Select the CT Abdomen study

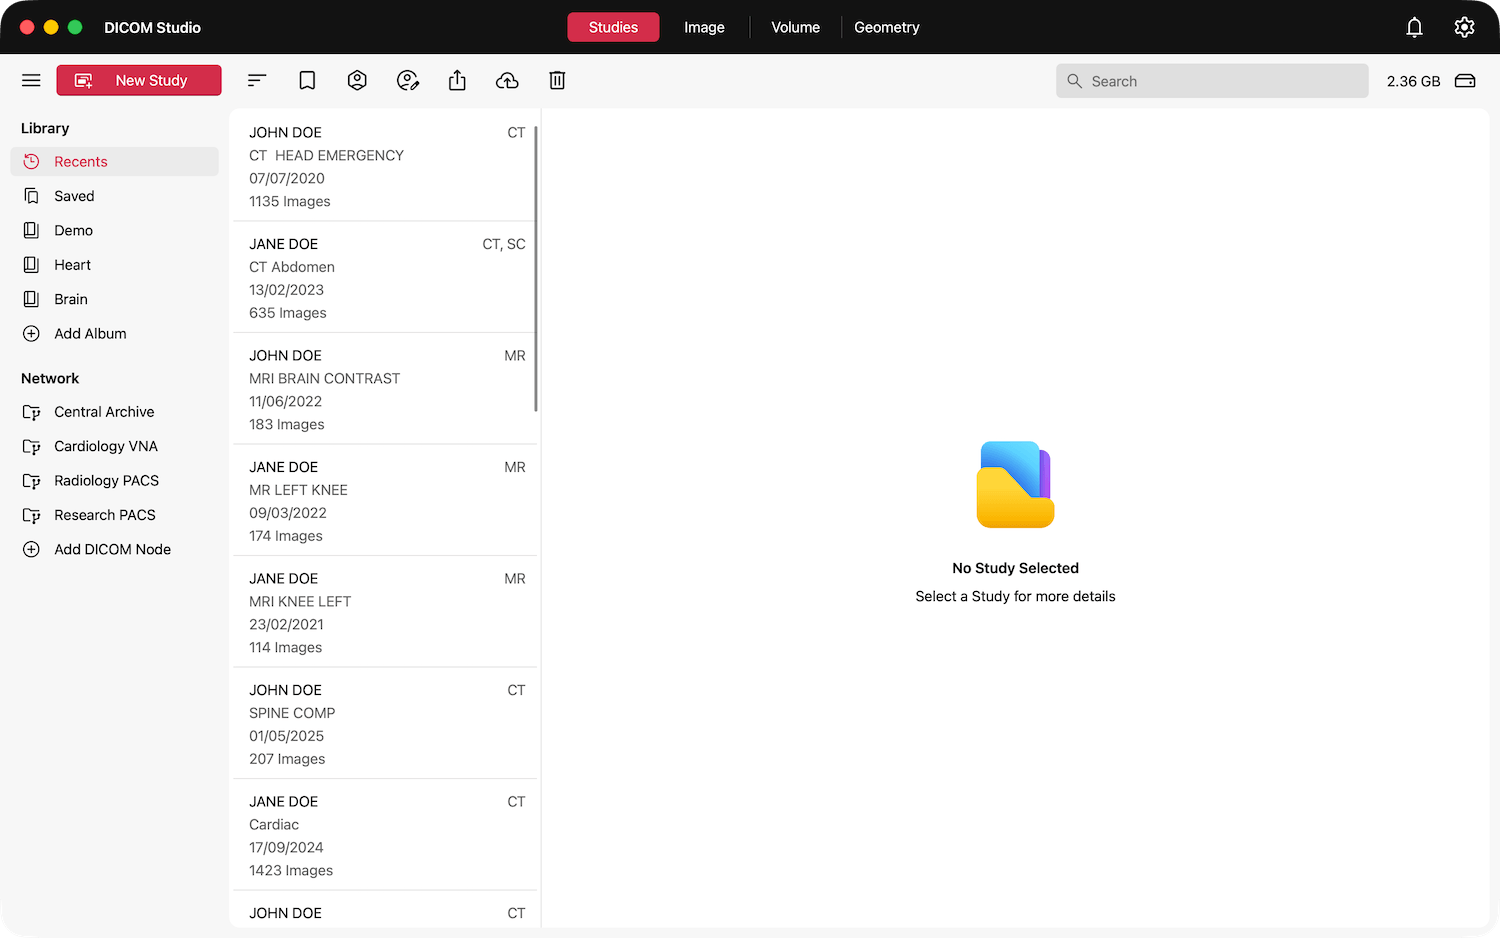click(385, 277)
